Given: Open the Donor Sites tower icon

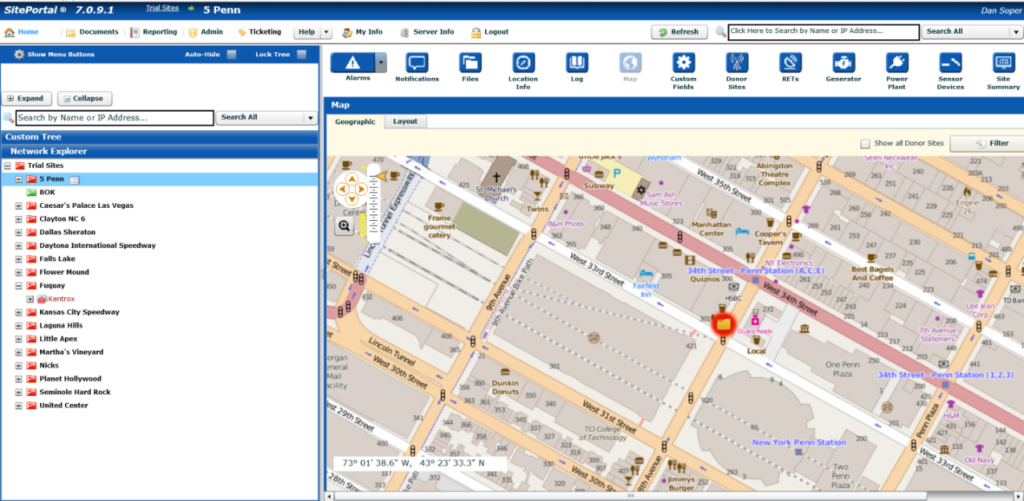Looking at the screenshot, I should pyautogui.click(x=737, y=63).
